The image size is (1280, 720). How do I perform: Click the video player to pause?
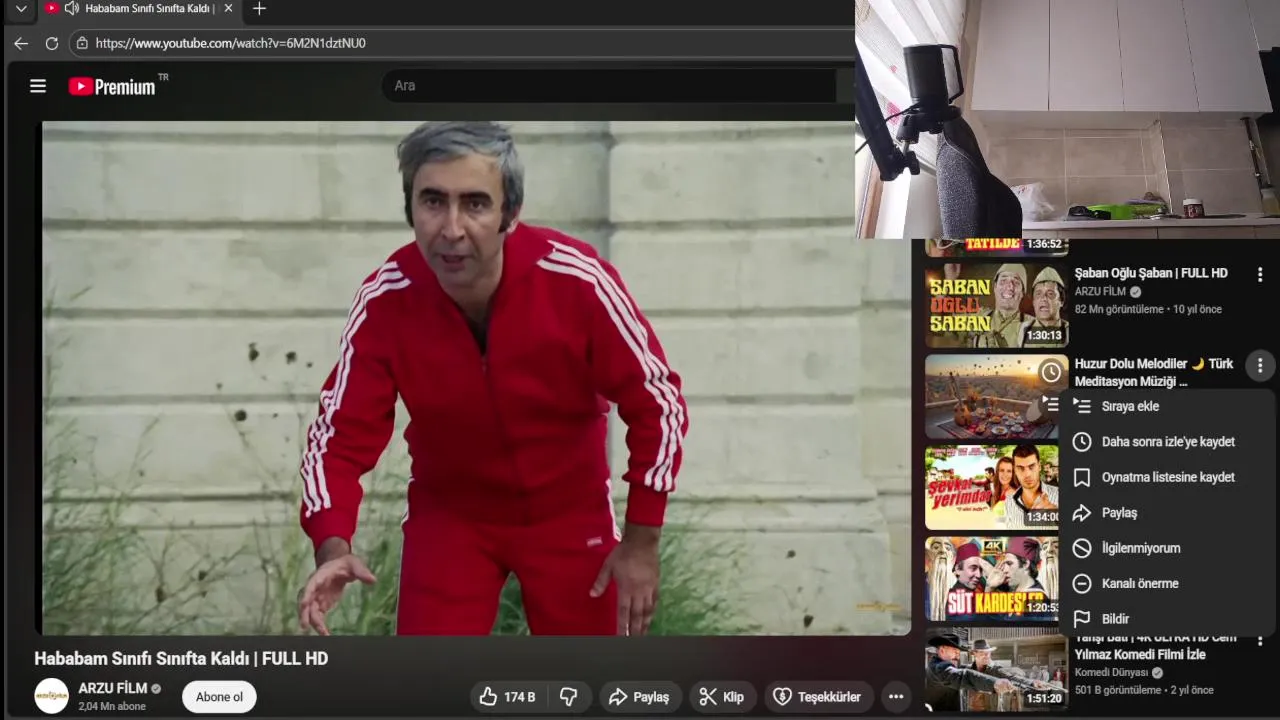[x=476, y=378]
